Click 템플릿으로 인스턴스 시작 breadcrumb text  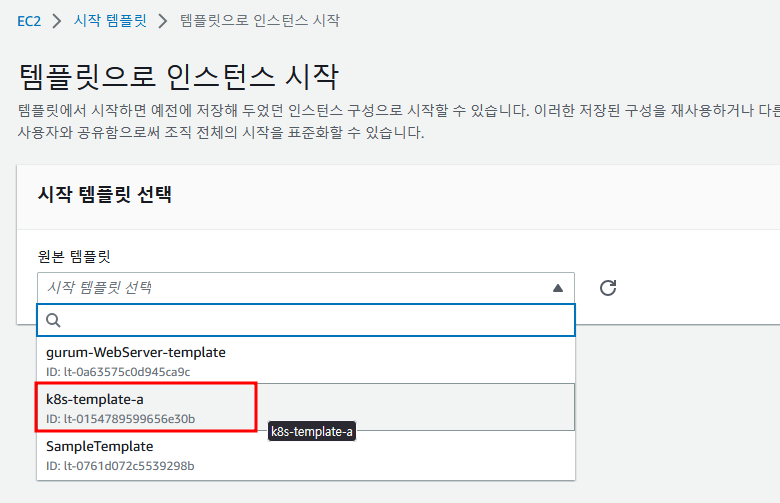click(260, 21)
